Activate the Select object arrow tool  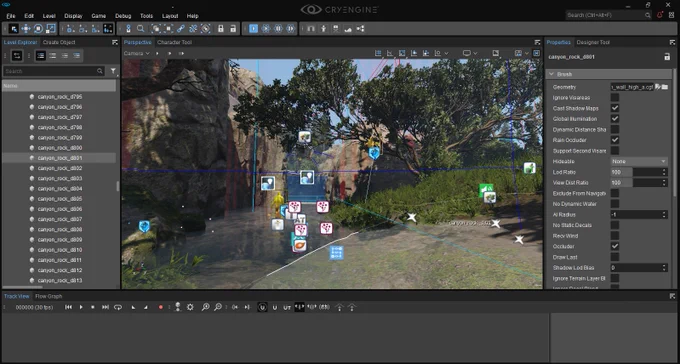point(14,29)
